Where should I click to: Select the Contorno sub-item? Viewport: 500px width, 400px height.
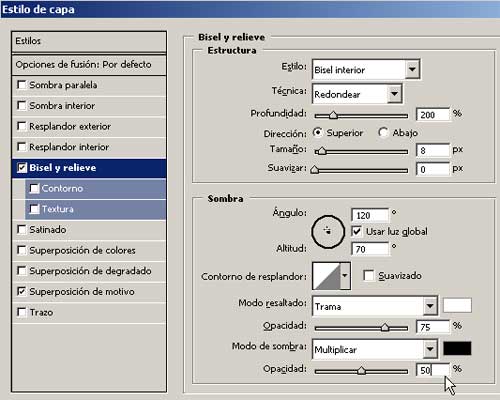[x=95, y=188]
